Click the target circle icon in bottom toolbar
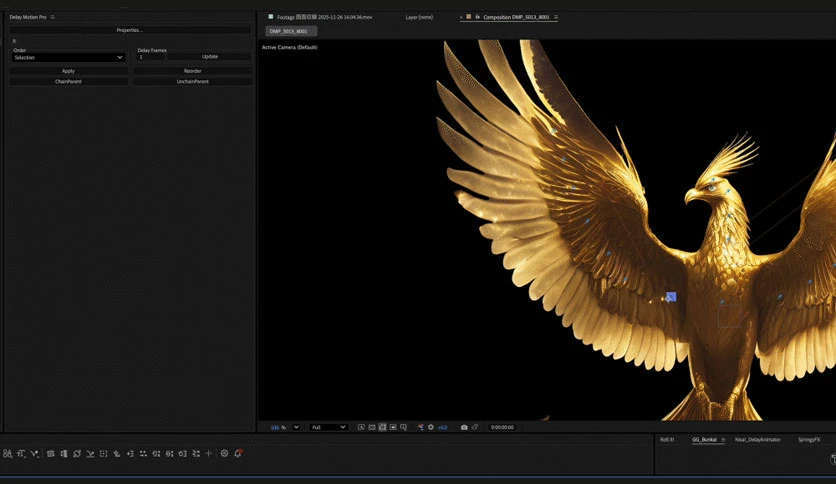 (x=224, y=454)
